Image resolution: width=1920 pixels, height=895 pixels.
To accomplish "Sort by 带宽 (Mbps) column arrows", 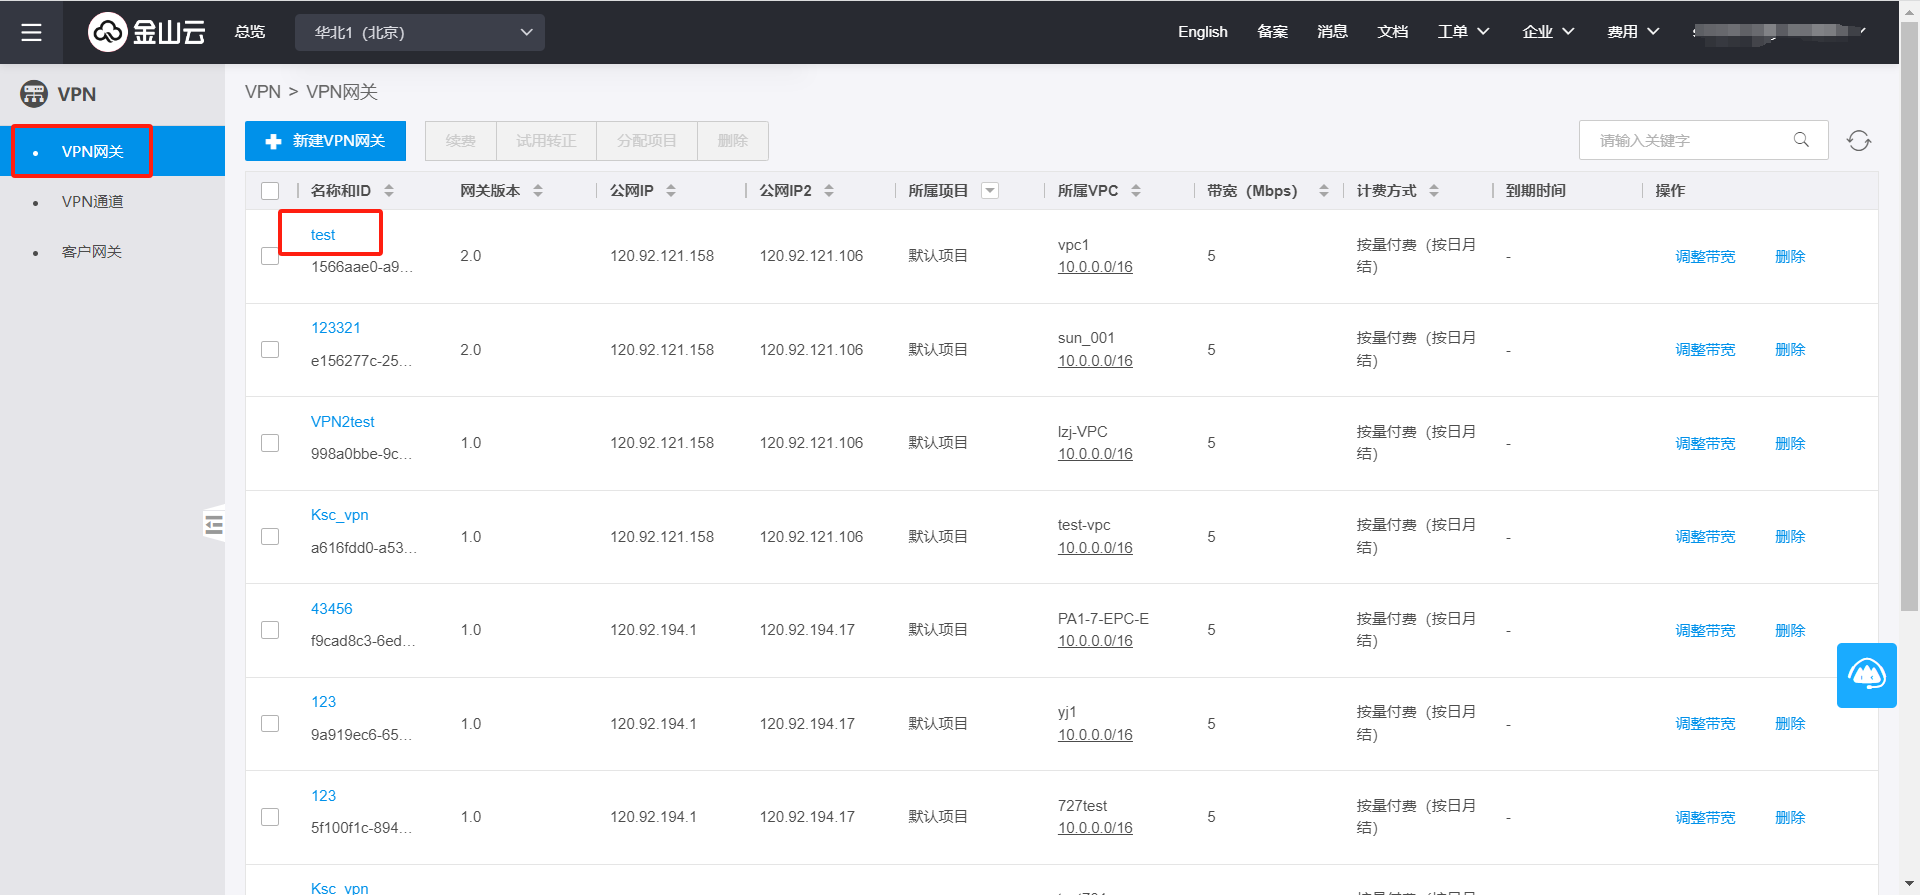I will pos(1323,190).
